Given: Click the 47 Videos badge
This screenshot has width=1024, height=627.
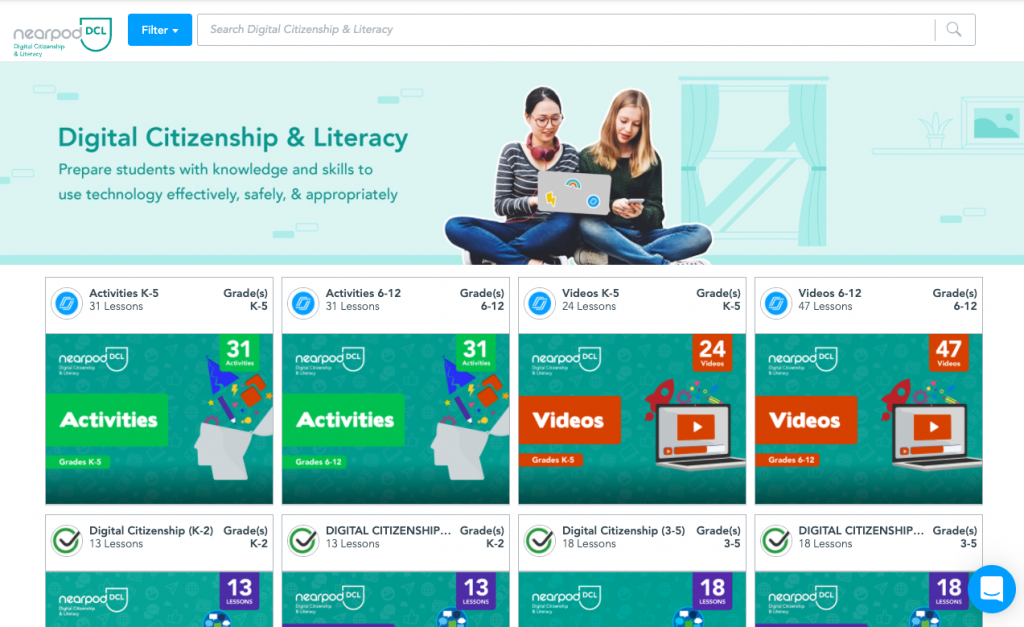Looking at the screenshot, I should click(948, 352).
